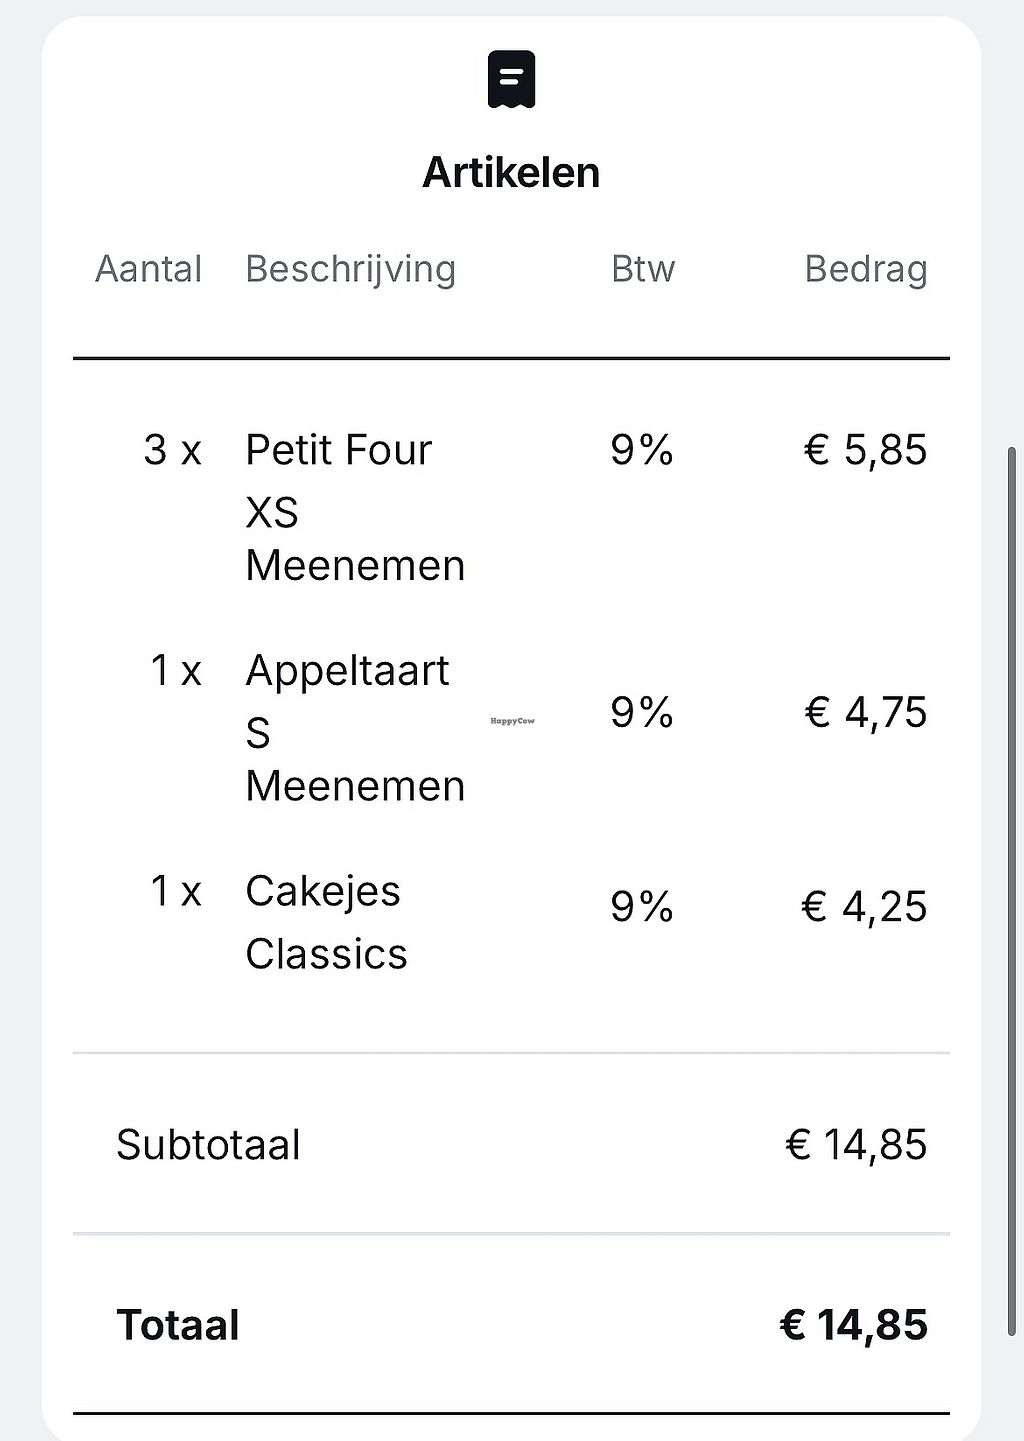Image resolution: width=1024 pixels, height=1441 pixels.
Task: Click the 9% Btw value for Cakejes
Action: (642, 907)
